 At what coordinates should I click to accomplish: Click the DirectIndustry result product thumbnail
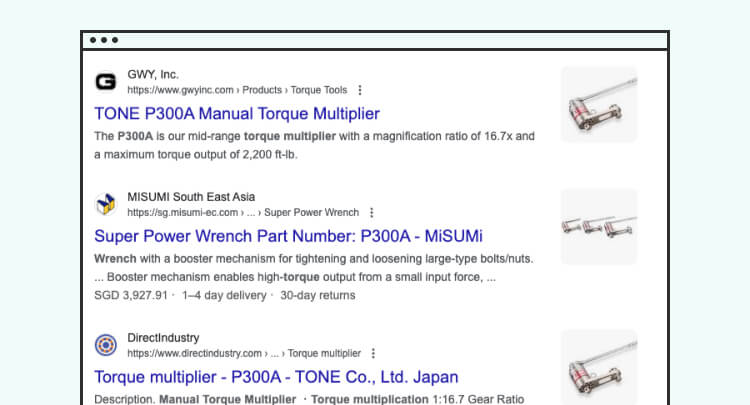click(x=599, y=367)
